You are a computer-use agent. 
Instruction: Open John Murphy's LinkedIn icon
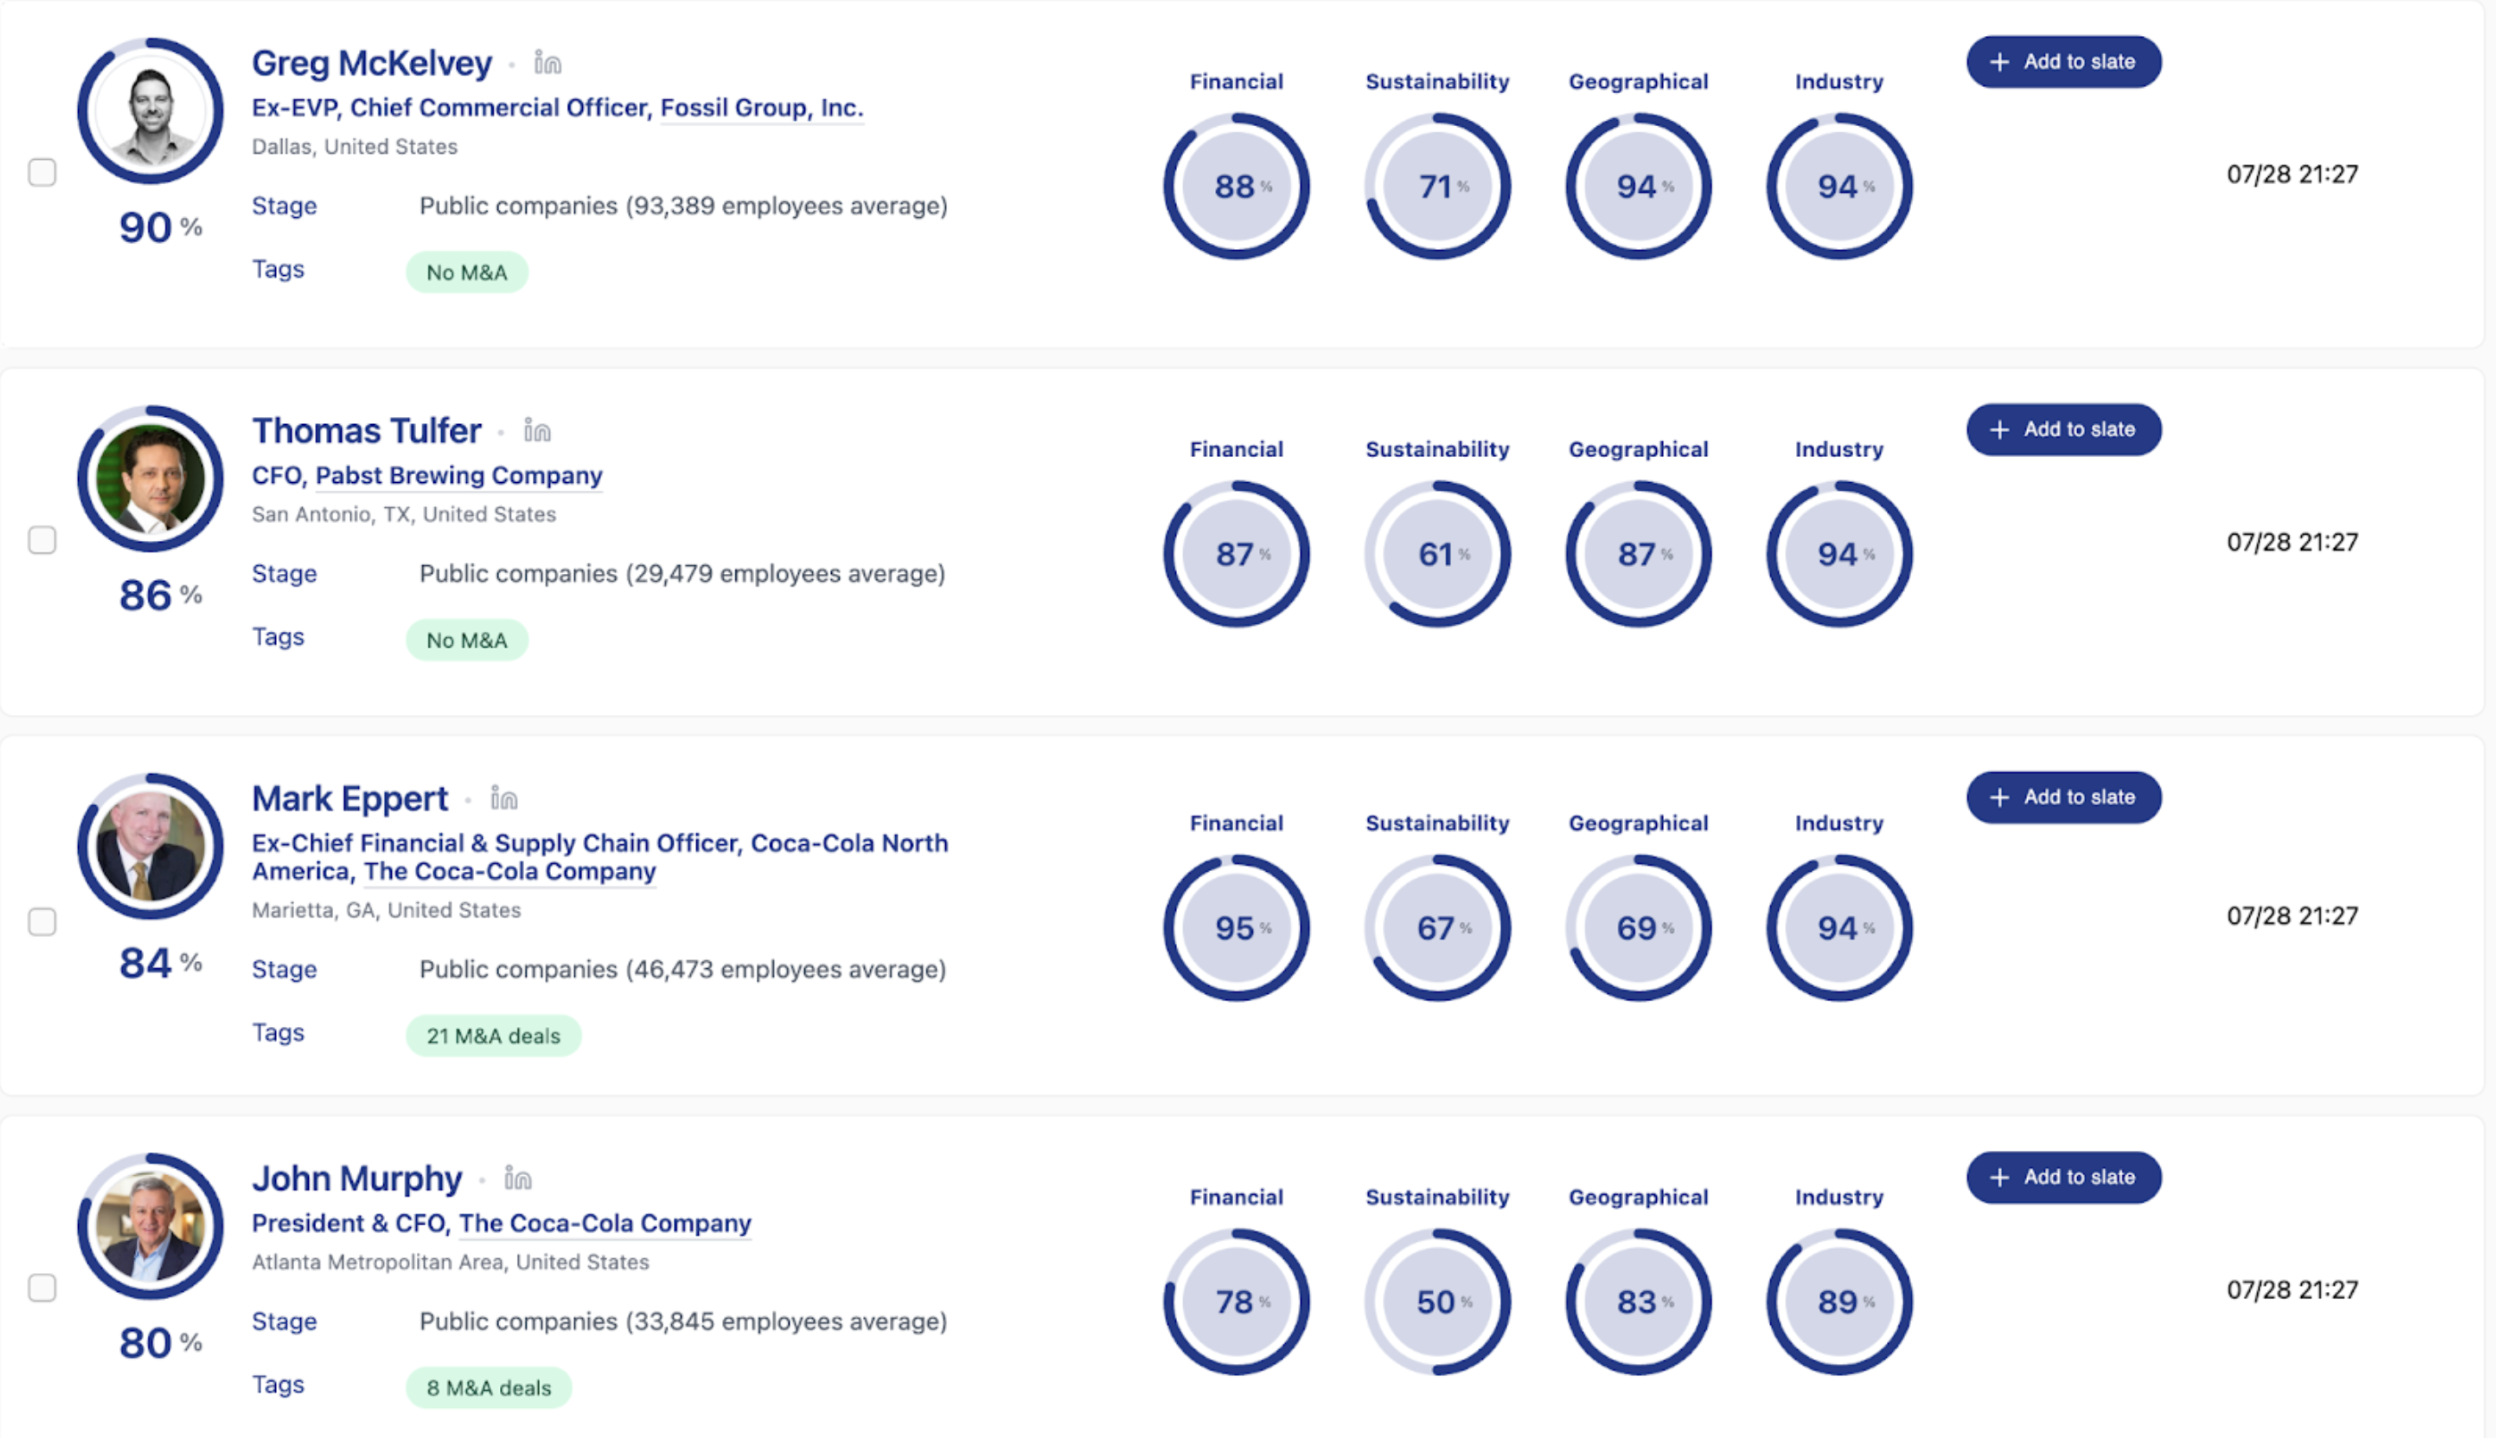(518, 1178)
